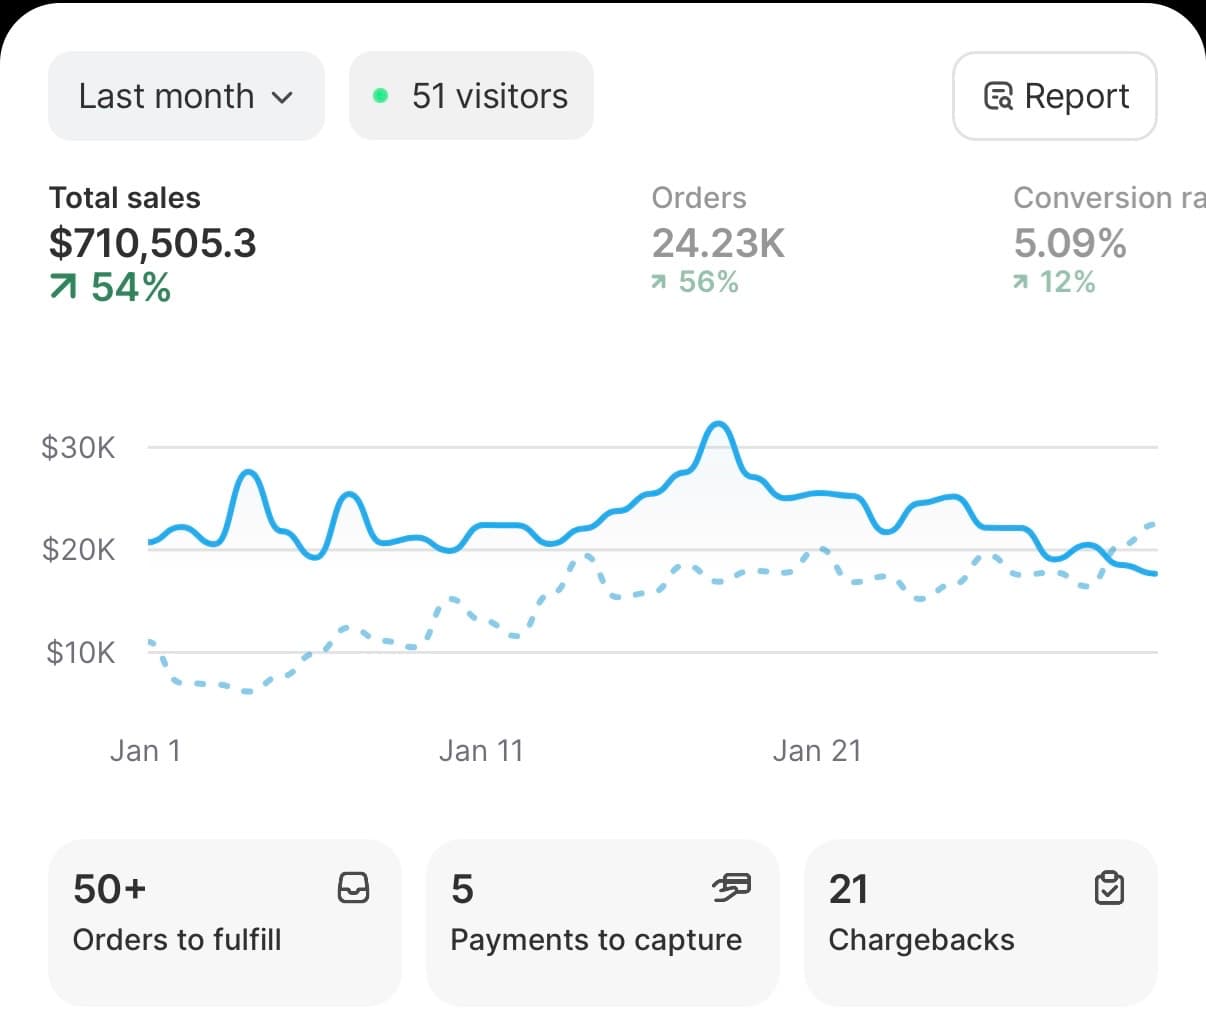Screen dimensions: 1206x1023
Task: Click the arrow icon beside the 12% conversion growth
Action: pos(1020,283)
